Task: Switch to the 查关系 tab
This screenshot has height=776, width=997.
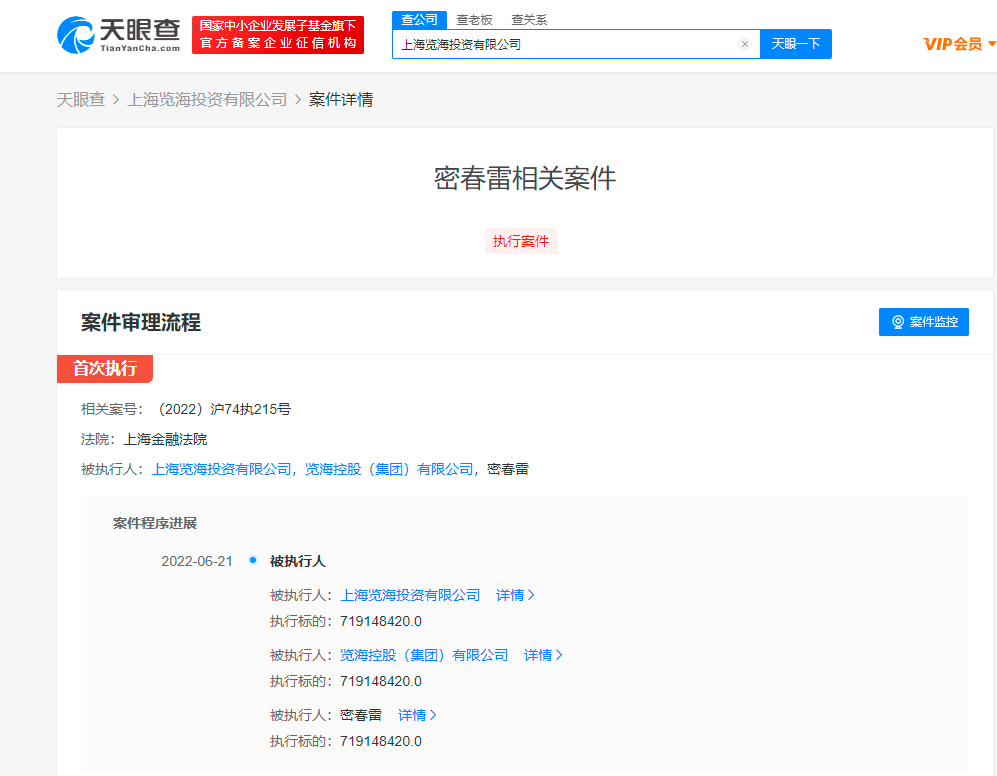Action: pos(529,20)
